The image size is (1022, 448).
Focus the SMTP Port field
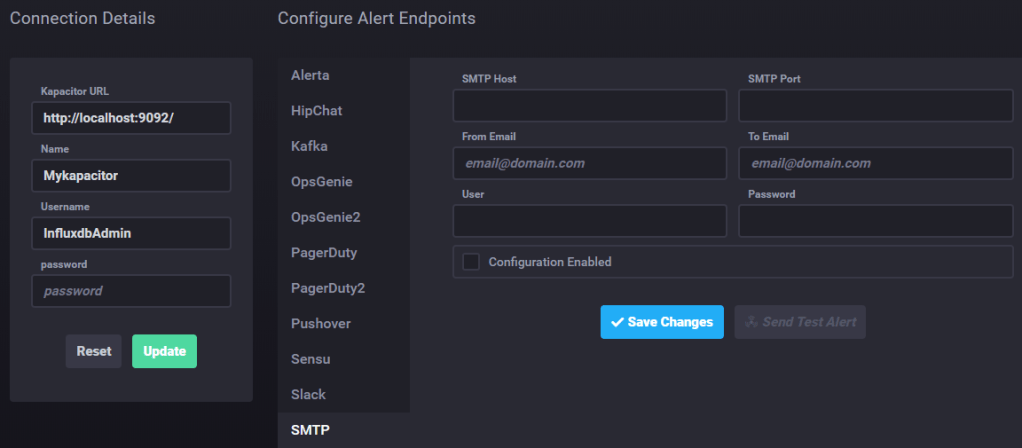(x=875, y=105)
